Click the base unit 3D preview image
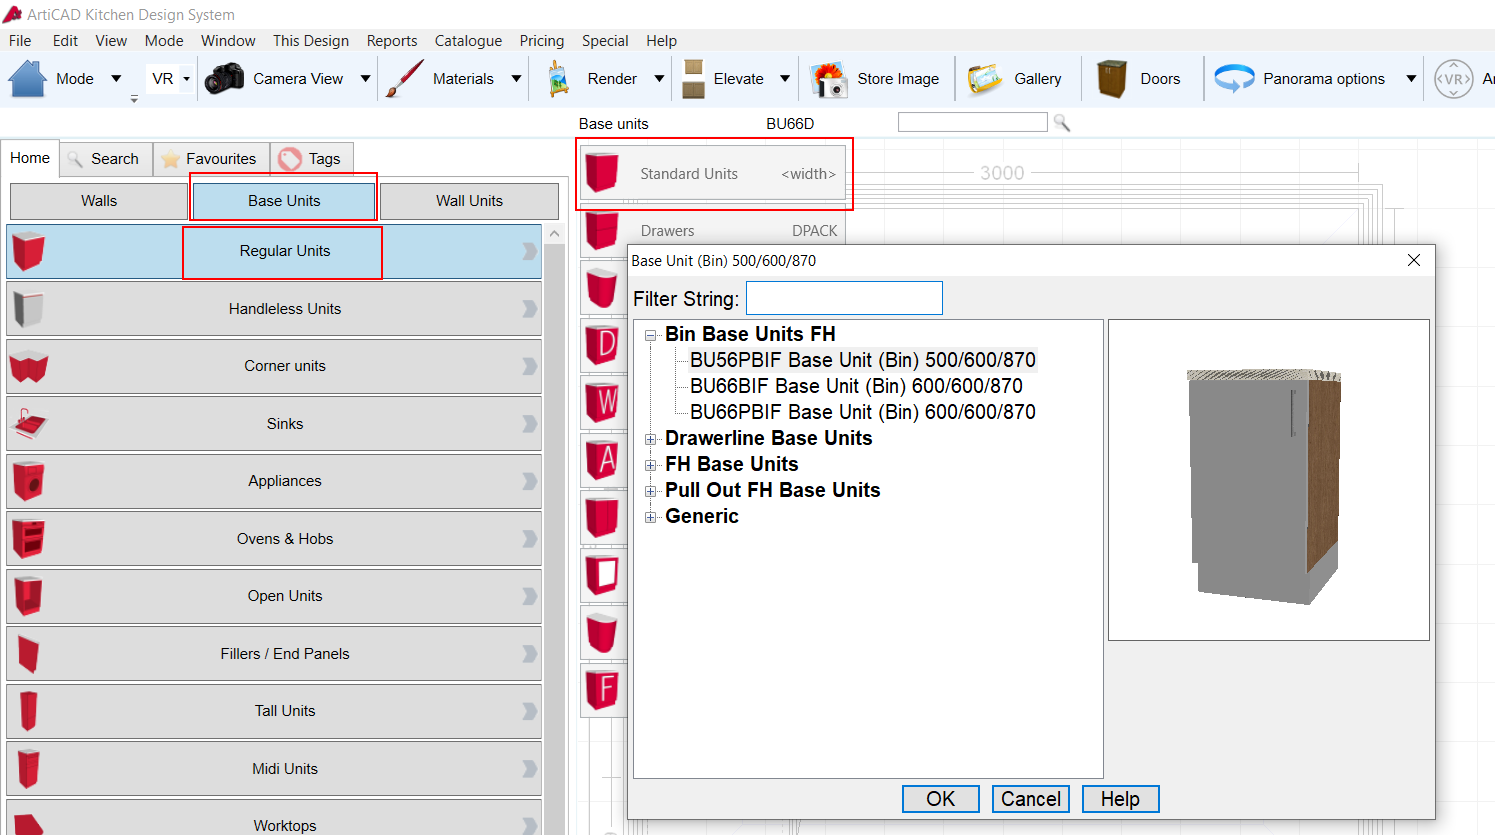Image resolution: width=1495 pixels, height=835 pixels. point(1268,480)
